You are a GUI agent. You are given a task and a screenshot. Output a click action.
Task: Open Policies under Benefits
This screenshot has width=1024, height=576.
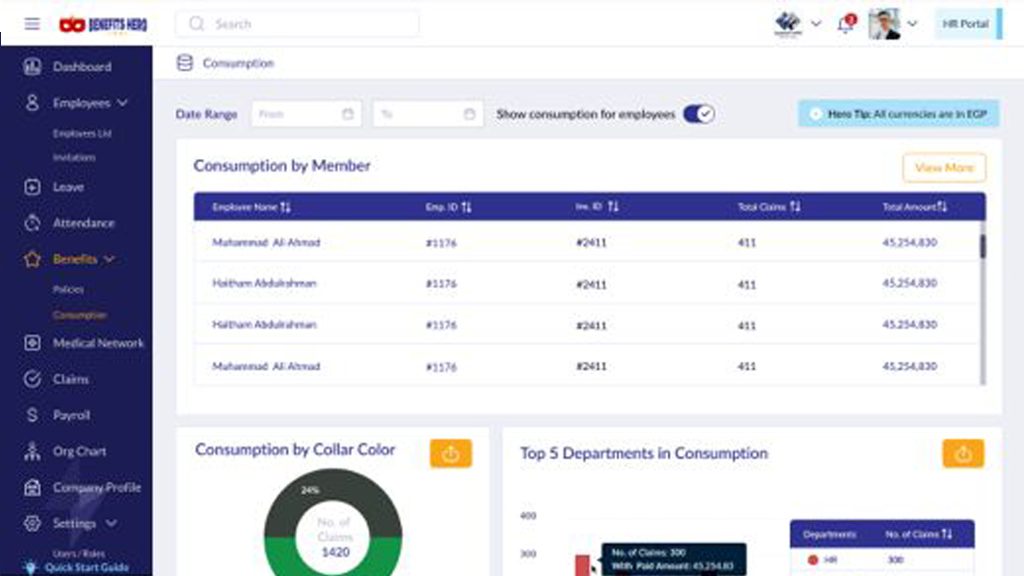click(x=68, y=289)
